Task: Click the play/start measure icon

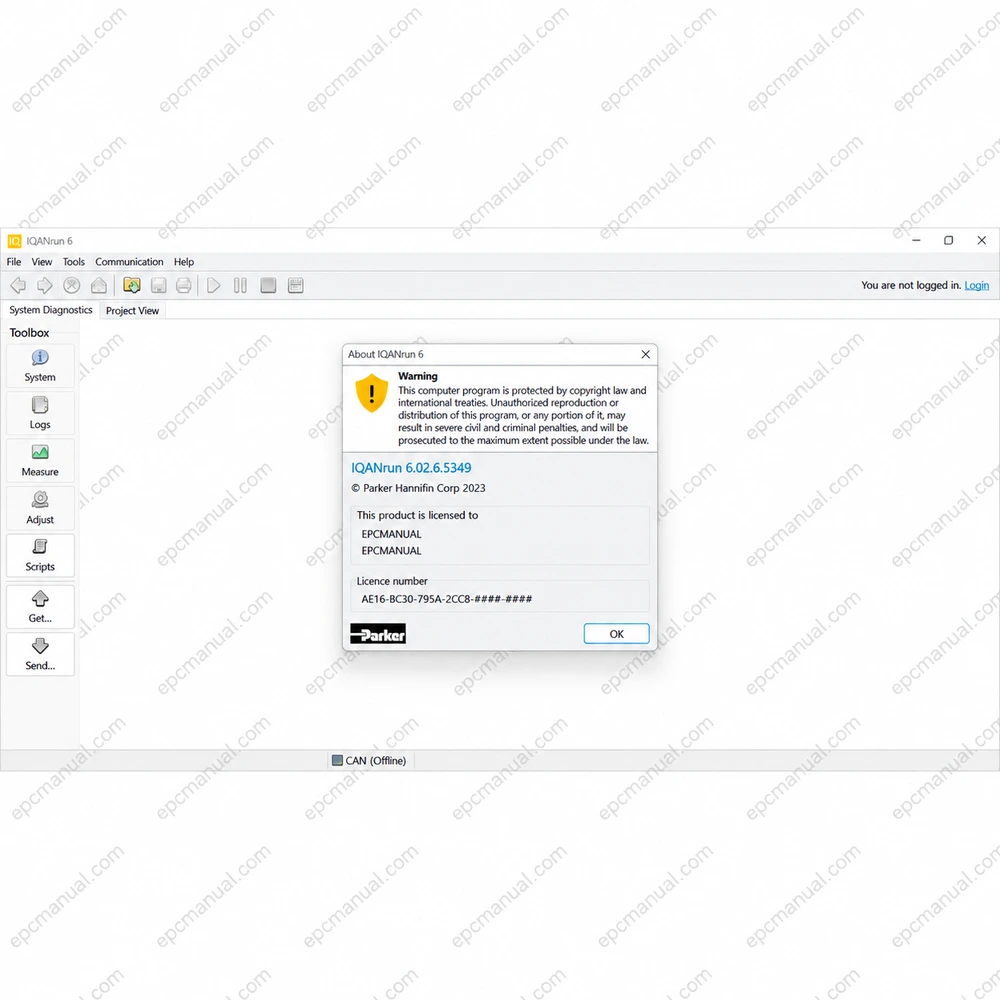Action: point(214,285)
